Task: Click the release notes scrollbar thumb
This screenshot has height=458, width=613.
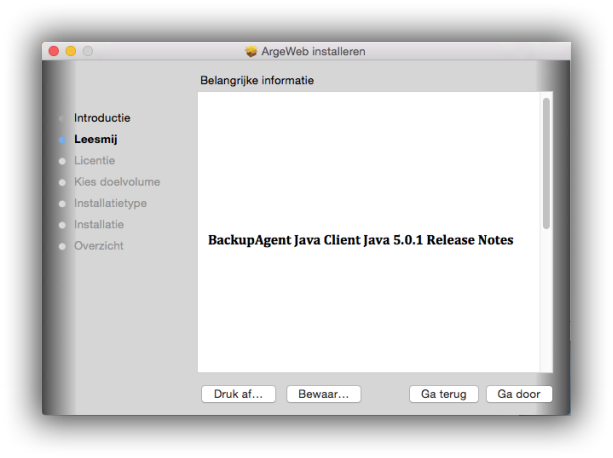Action: [547, 163]
